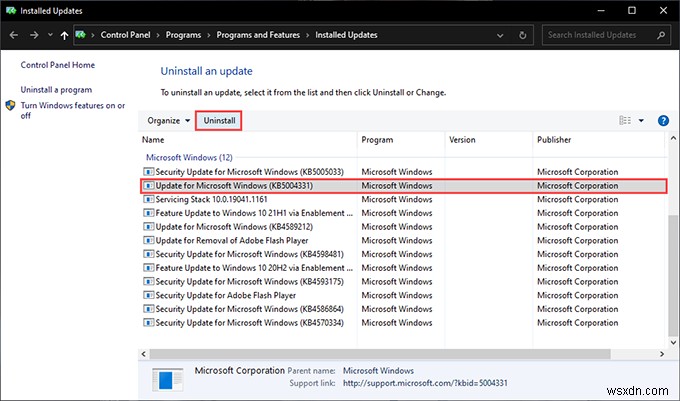The width and height of the screenshot is (680, 401).
Task: Select Programs in the breadcrumb
Action: (183, 35)
